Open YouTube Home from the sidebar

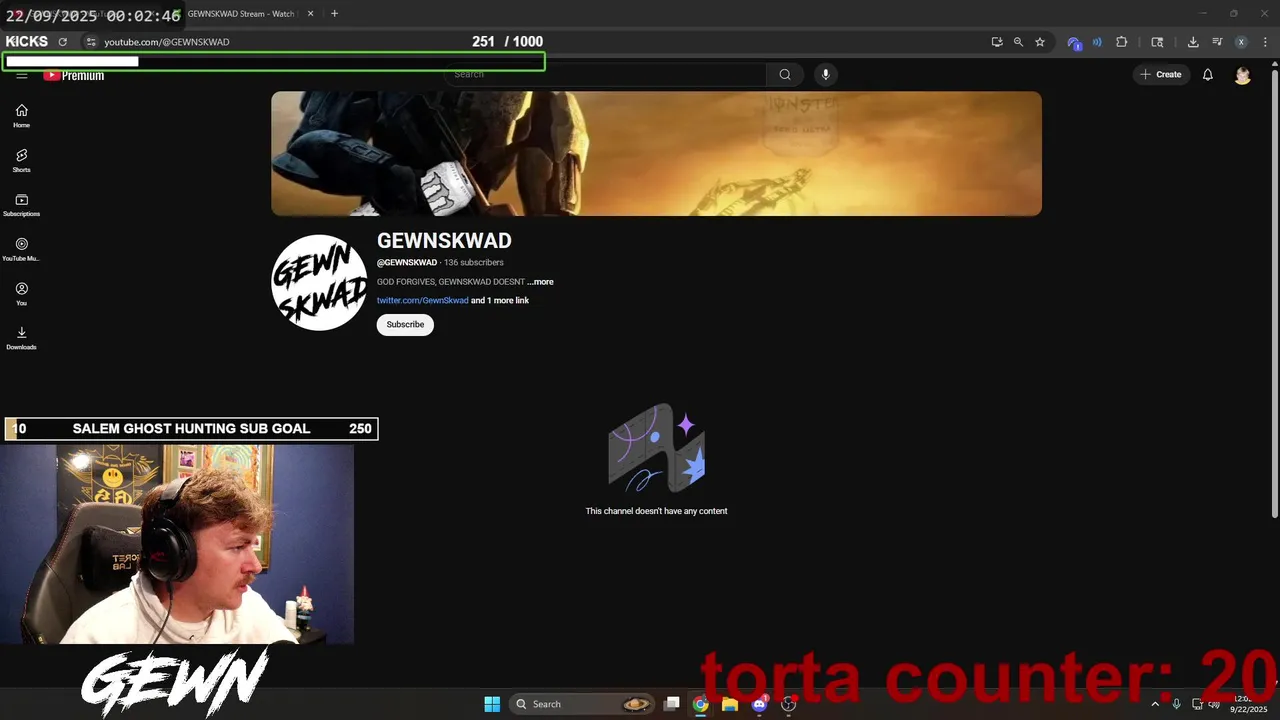21,116
